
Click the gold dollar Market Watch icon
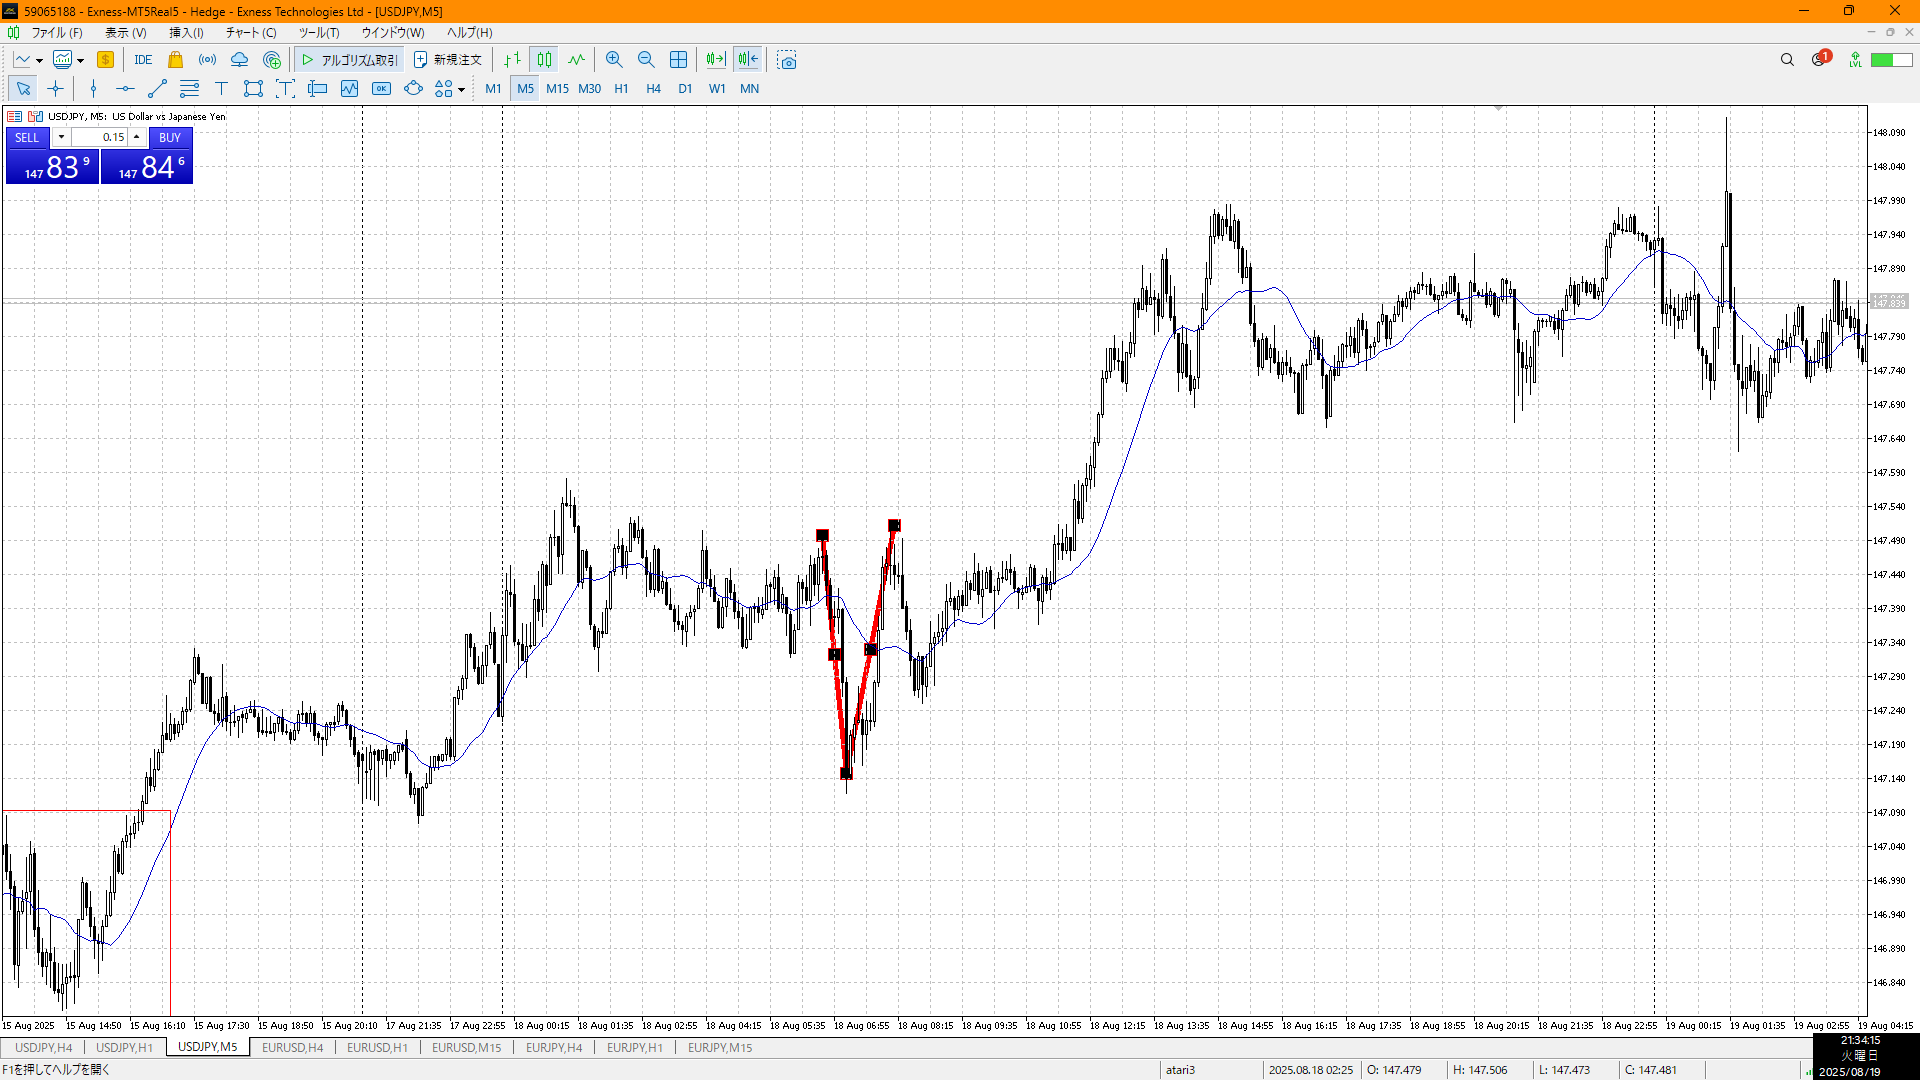click(x=105, y=60)
